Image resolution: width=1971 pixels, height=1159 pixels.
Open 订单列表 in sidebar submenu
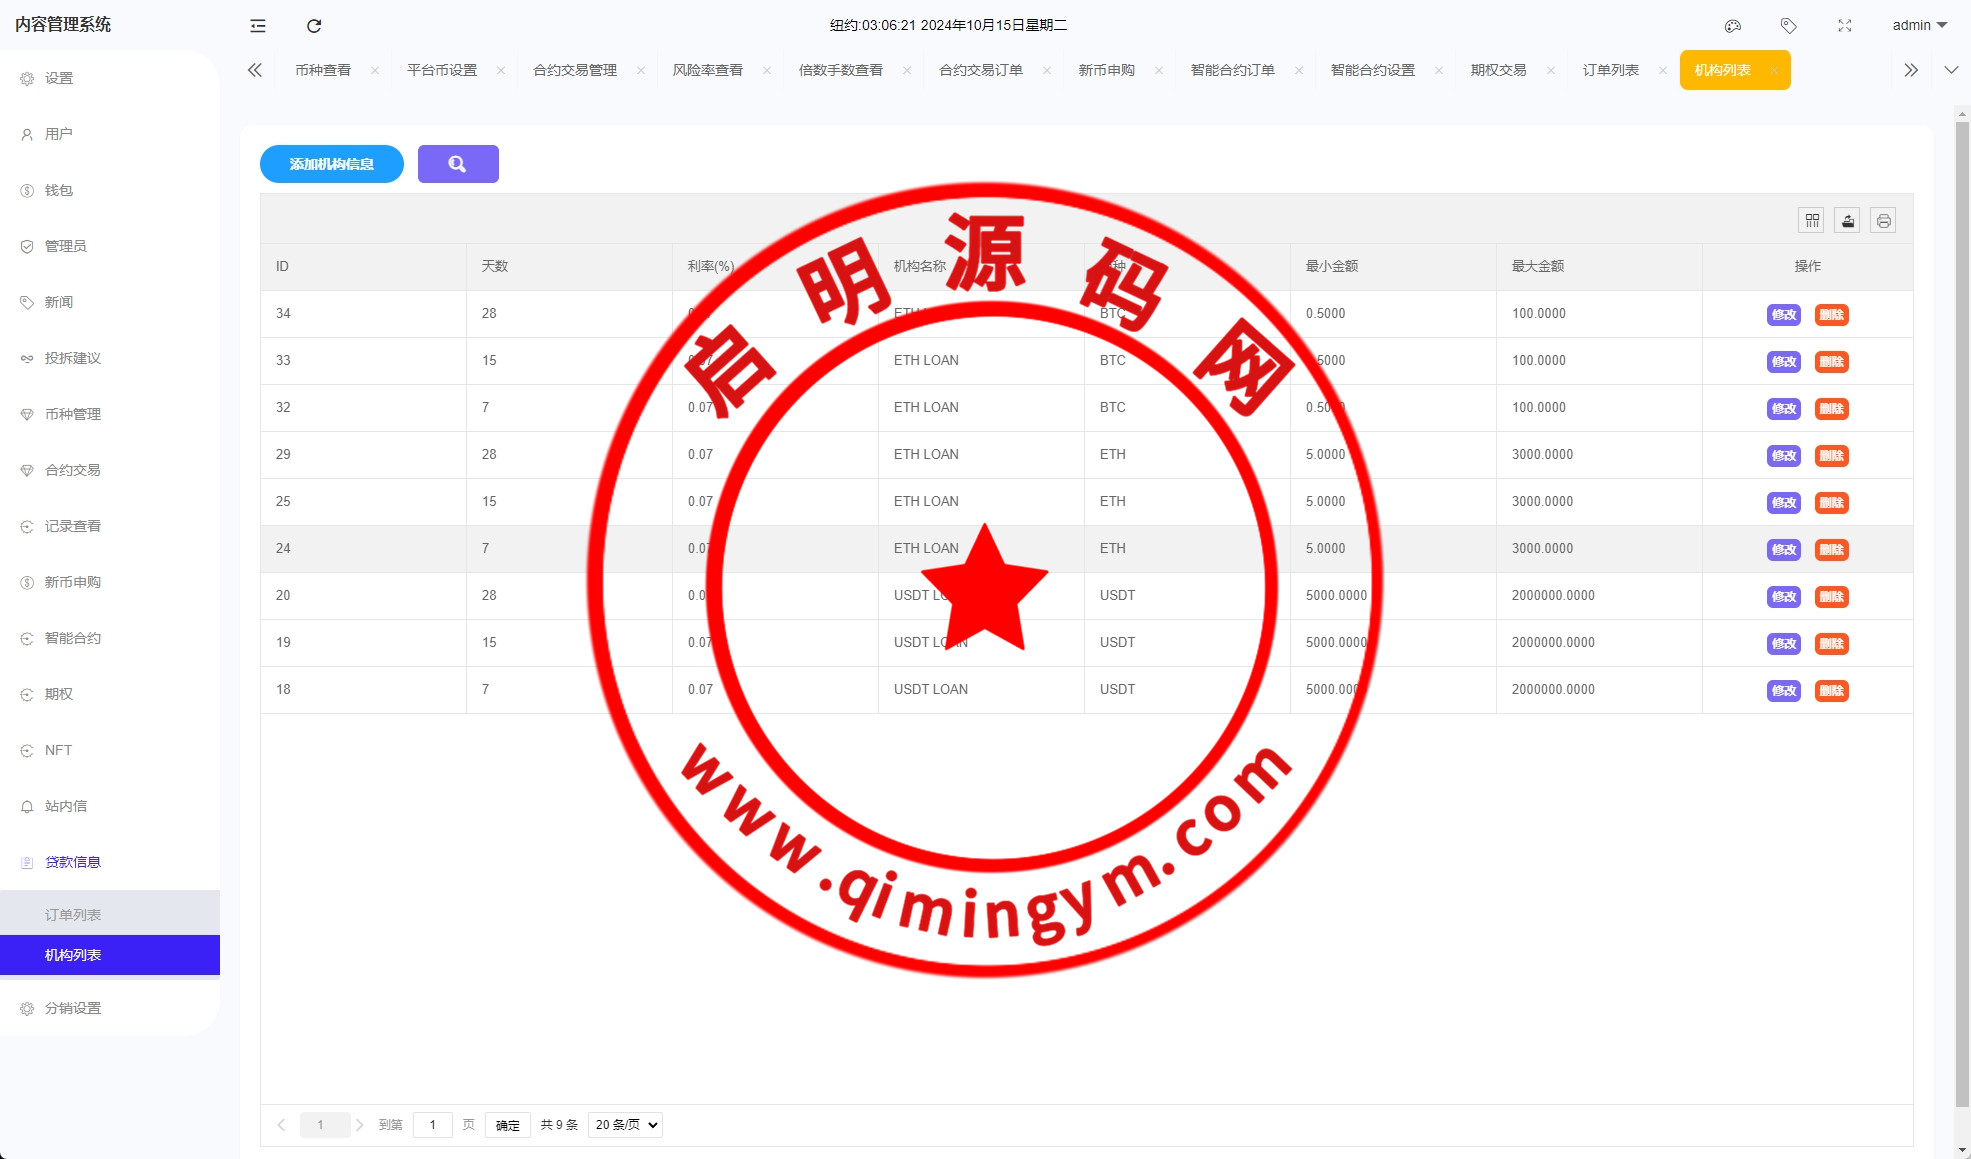pos(73,915)
